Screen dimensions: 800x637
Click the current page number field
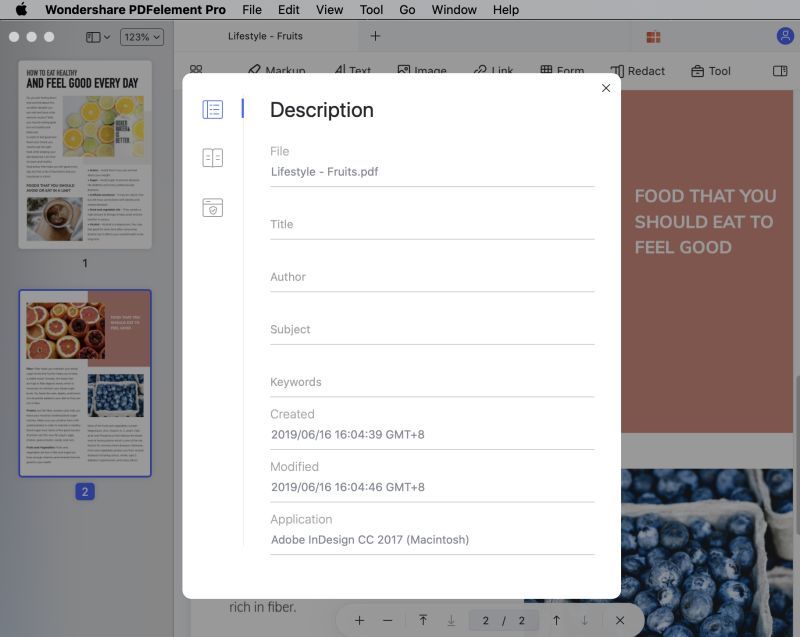(x=486, y=620)
